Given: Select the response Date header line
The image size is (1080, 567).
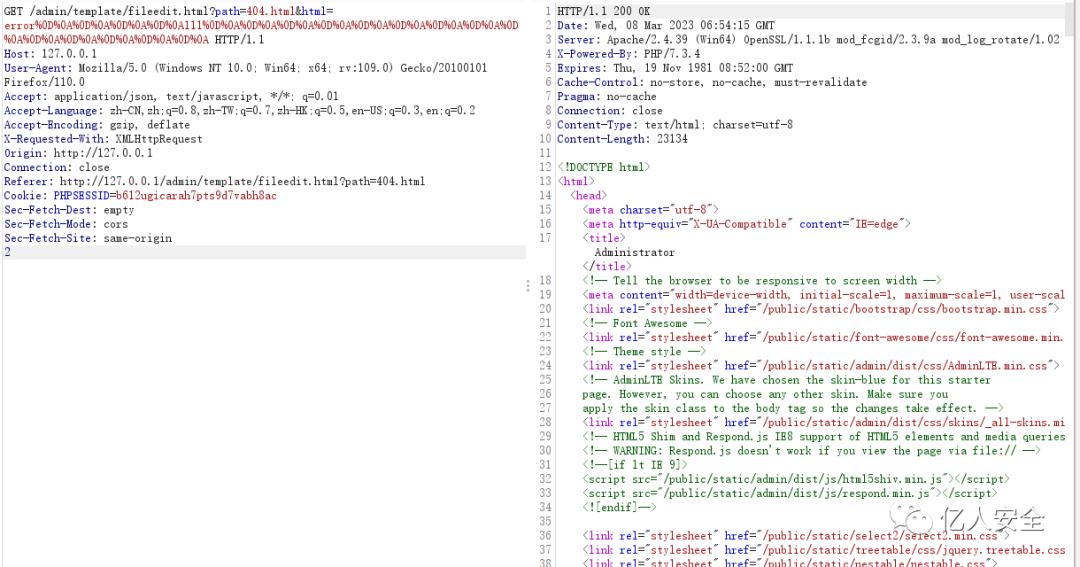Looking at the screenshot, I should [666, 25].
